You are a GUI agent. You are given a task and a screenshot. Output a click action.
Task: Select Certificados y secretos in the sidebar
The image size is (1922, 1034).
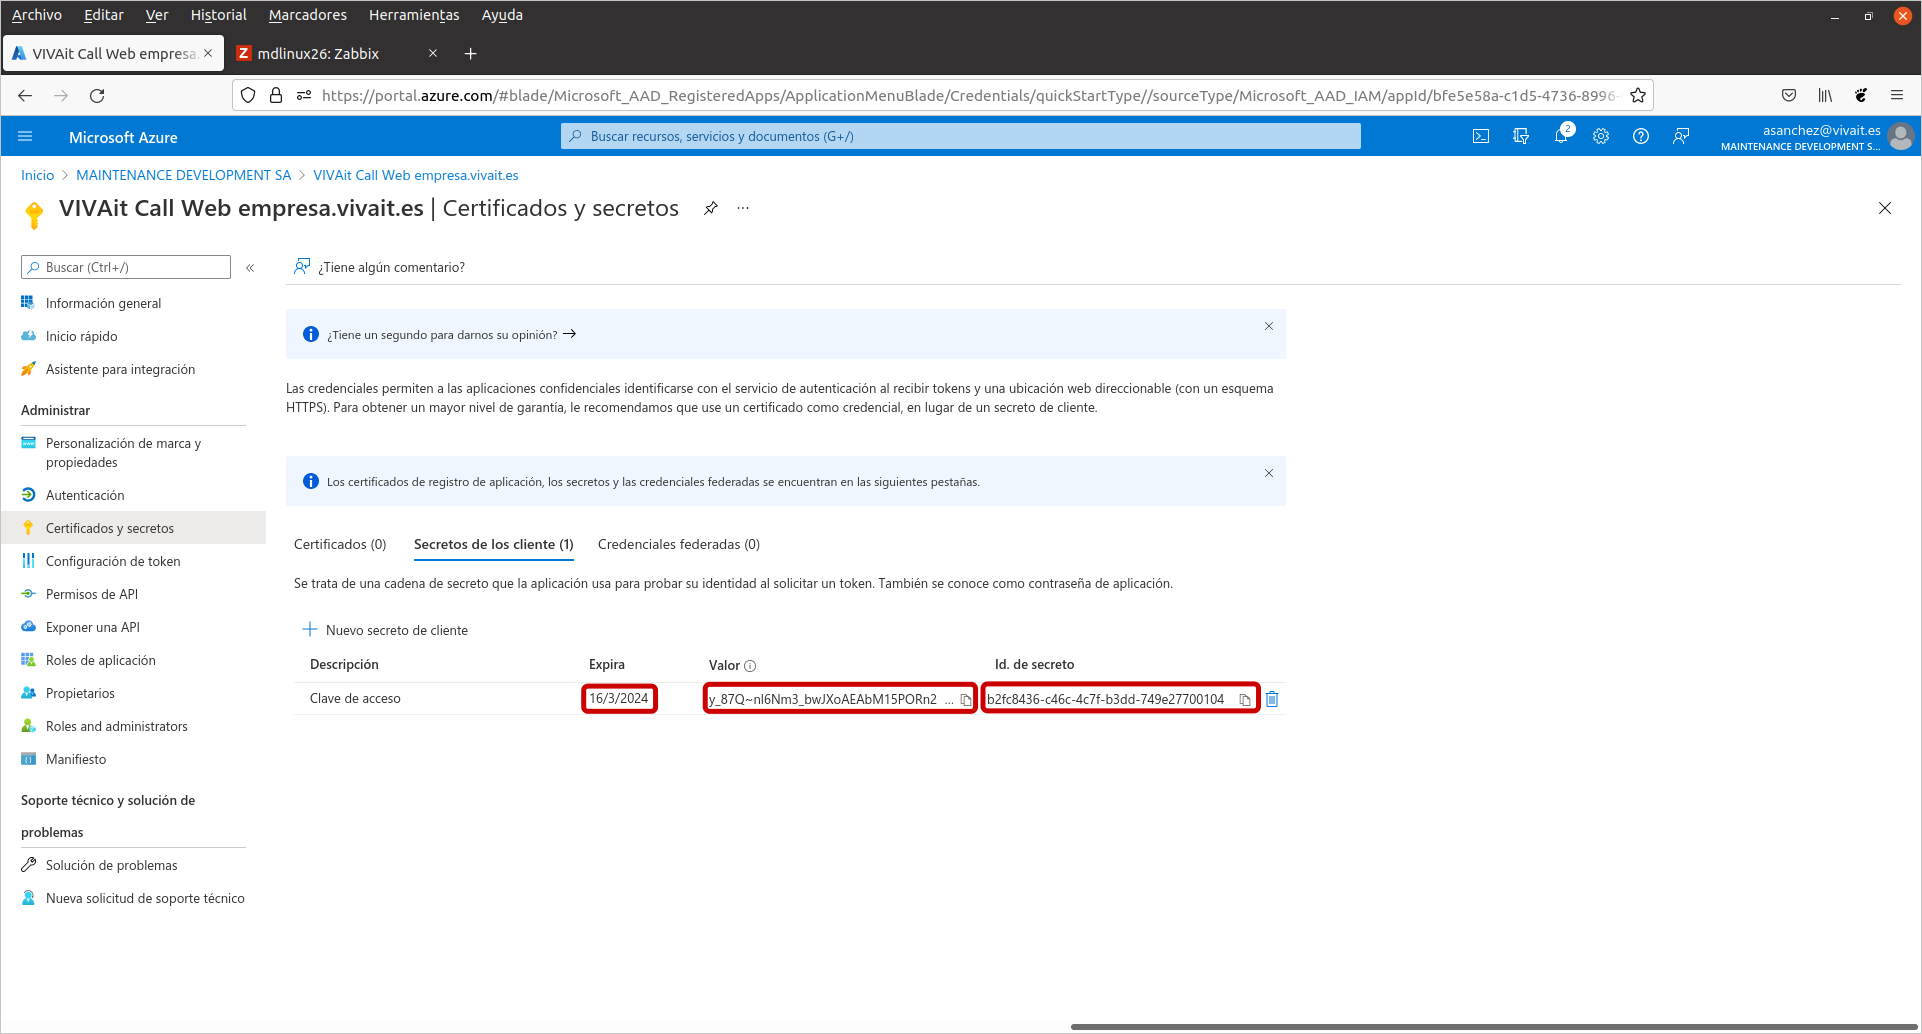coord(133,528)
